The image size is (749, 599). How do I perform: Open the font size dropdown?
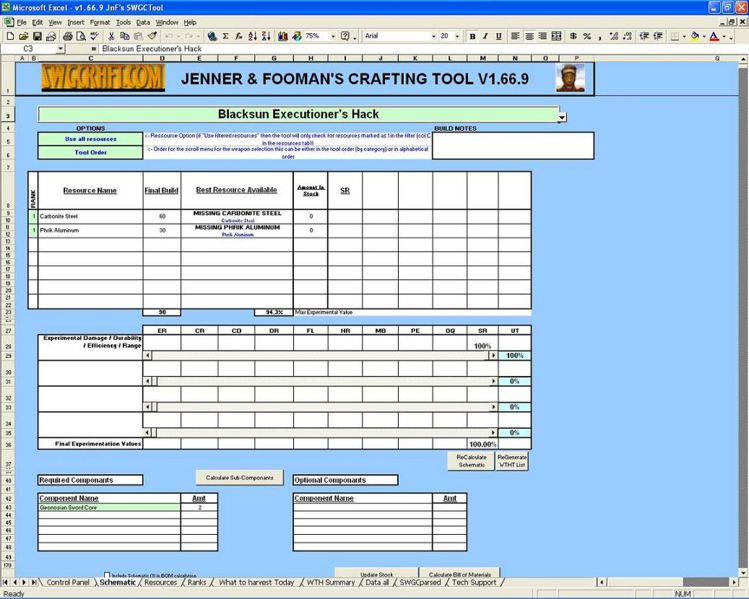[x=458, y=36]
